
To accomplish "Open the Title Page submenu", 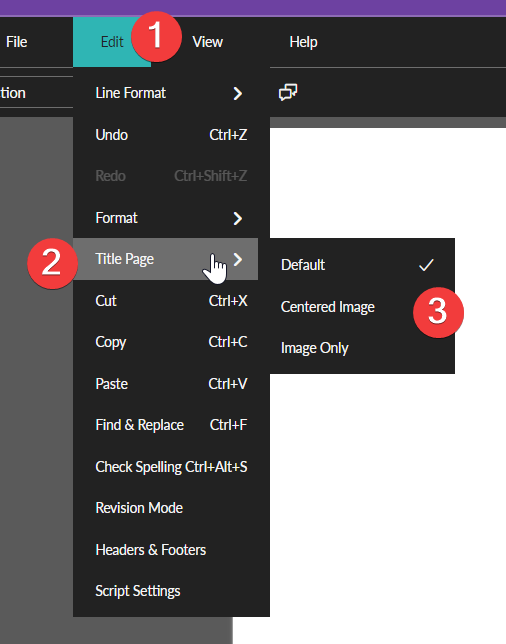I will [166, 259].
